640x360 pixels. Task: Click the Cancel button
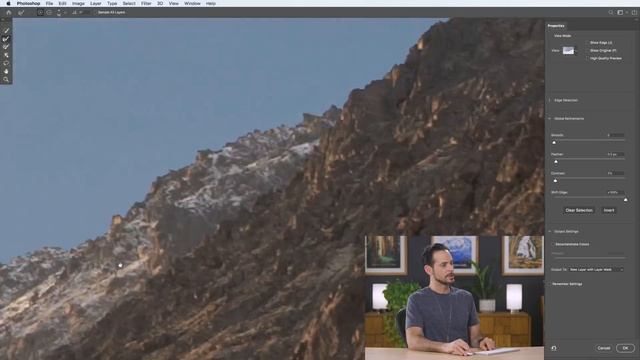[604, 348]
